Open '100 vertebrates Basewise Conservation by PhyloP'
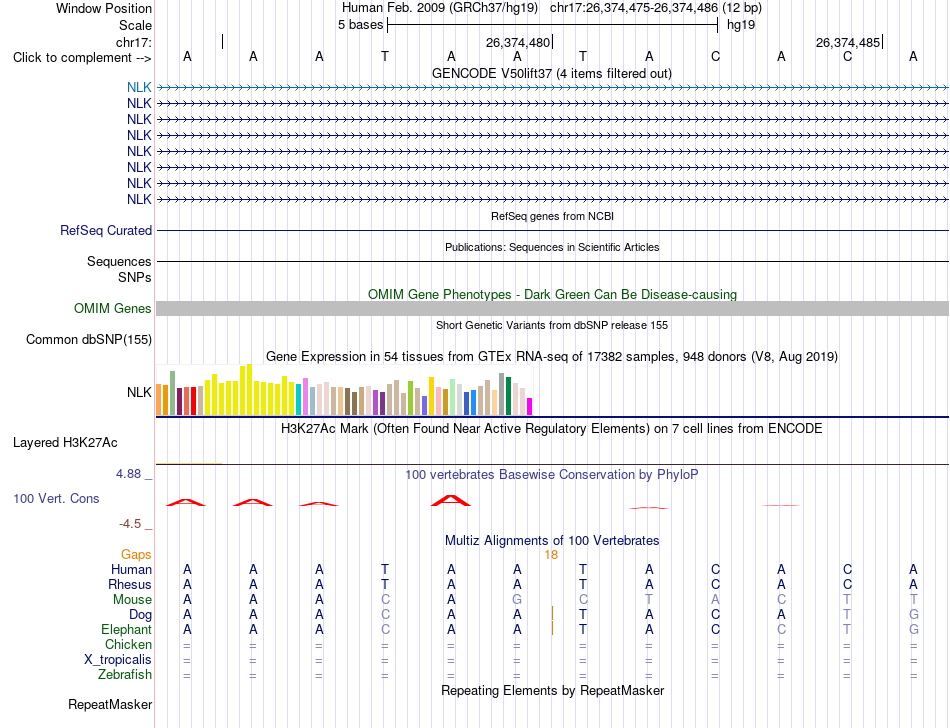Screen dimensions: 950x728 coord(552,475)
